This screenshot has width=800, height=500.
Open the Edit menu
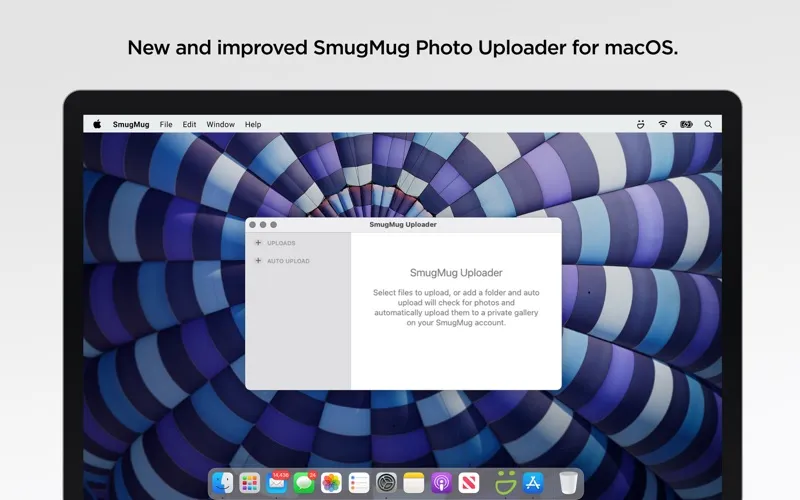point(189,124)
